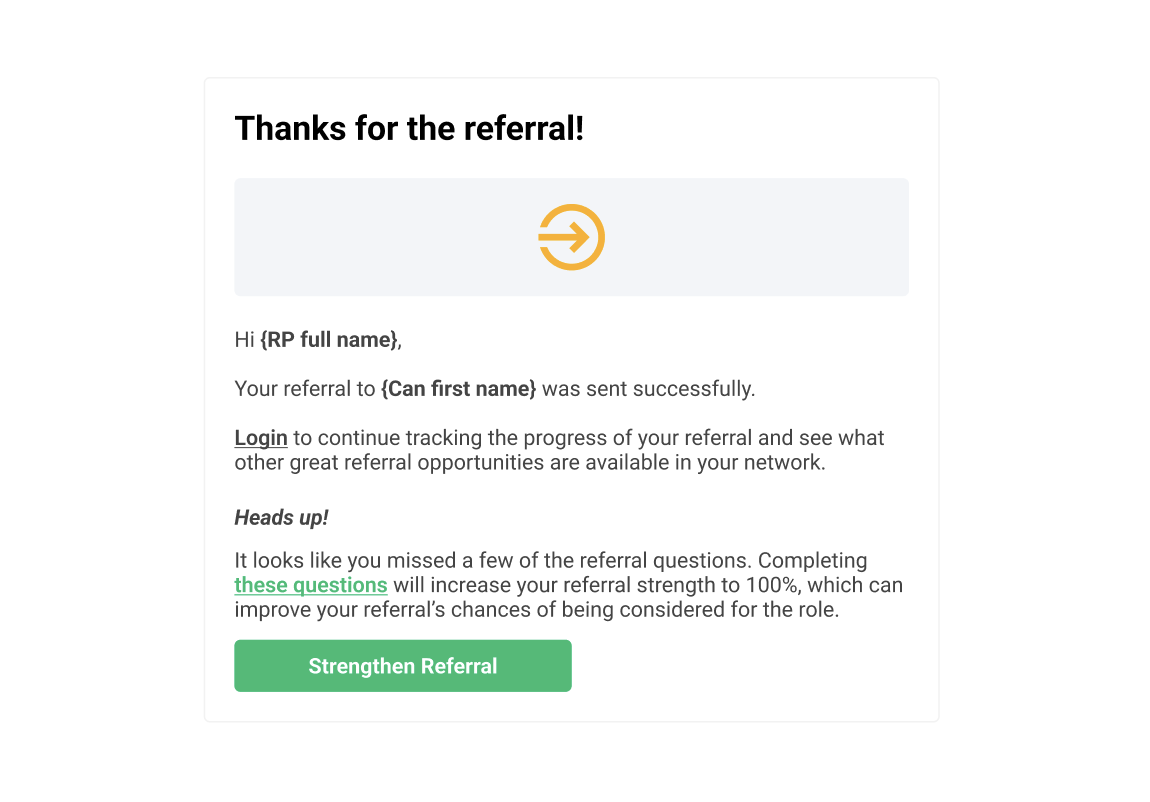Click the word 'Hi' in the greeting
1150x802 pixels.
click(x=244, y=339)
